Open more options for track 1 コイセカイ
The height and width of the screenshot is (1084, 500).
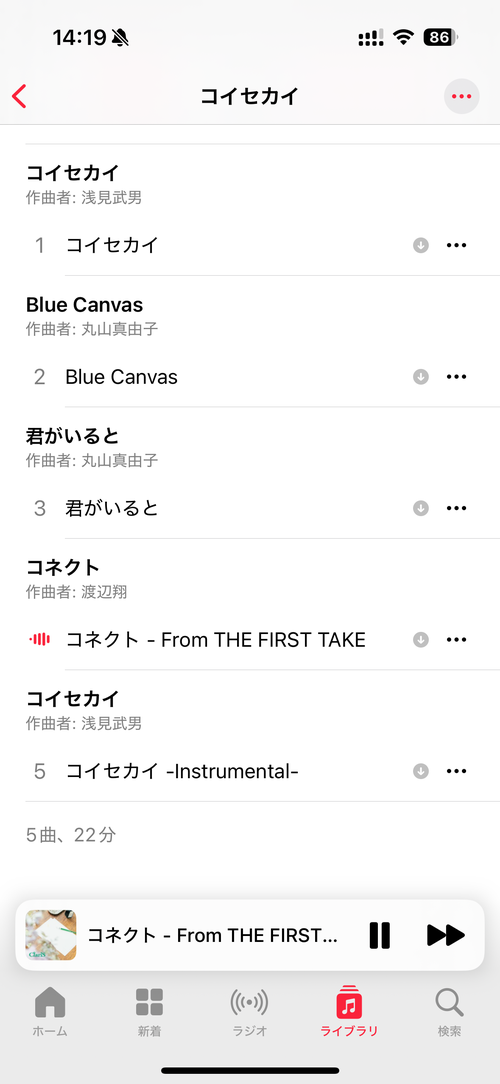456,245
